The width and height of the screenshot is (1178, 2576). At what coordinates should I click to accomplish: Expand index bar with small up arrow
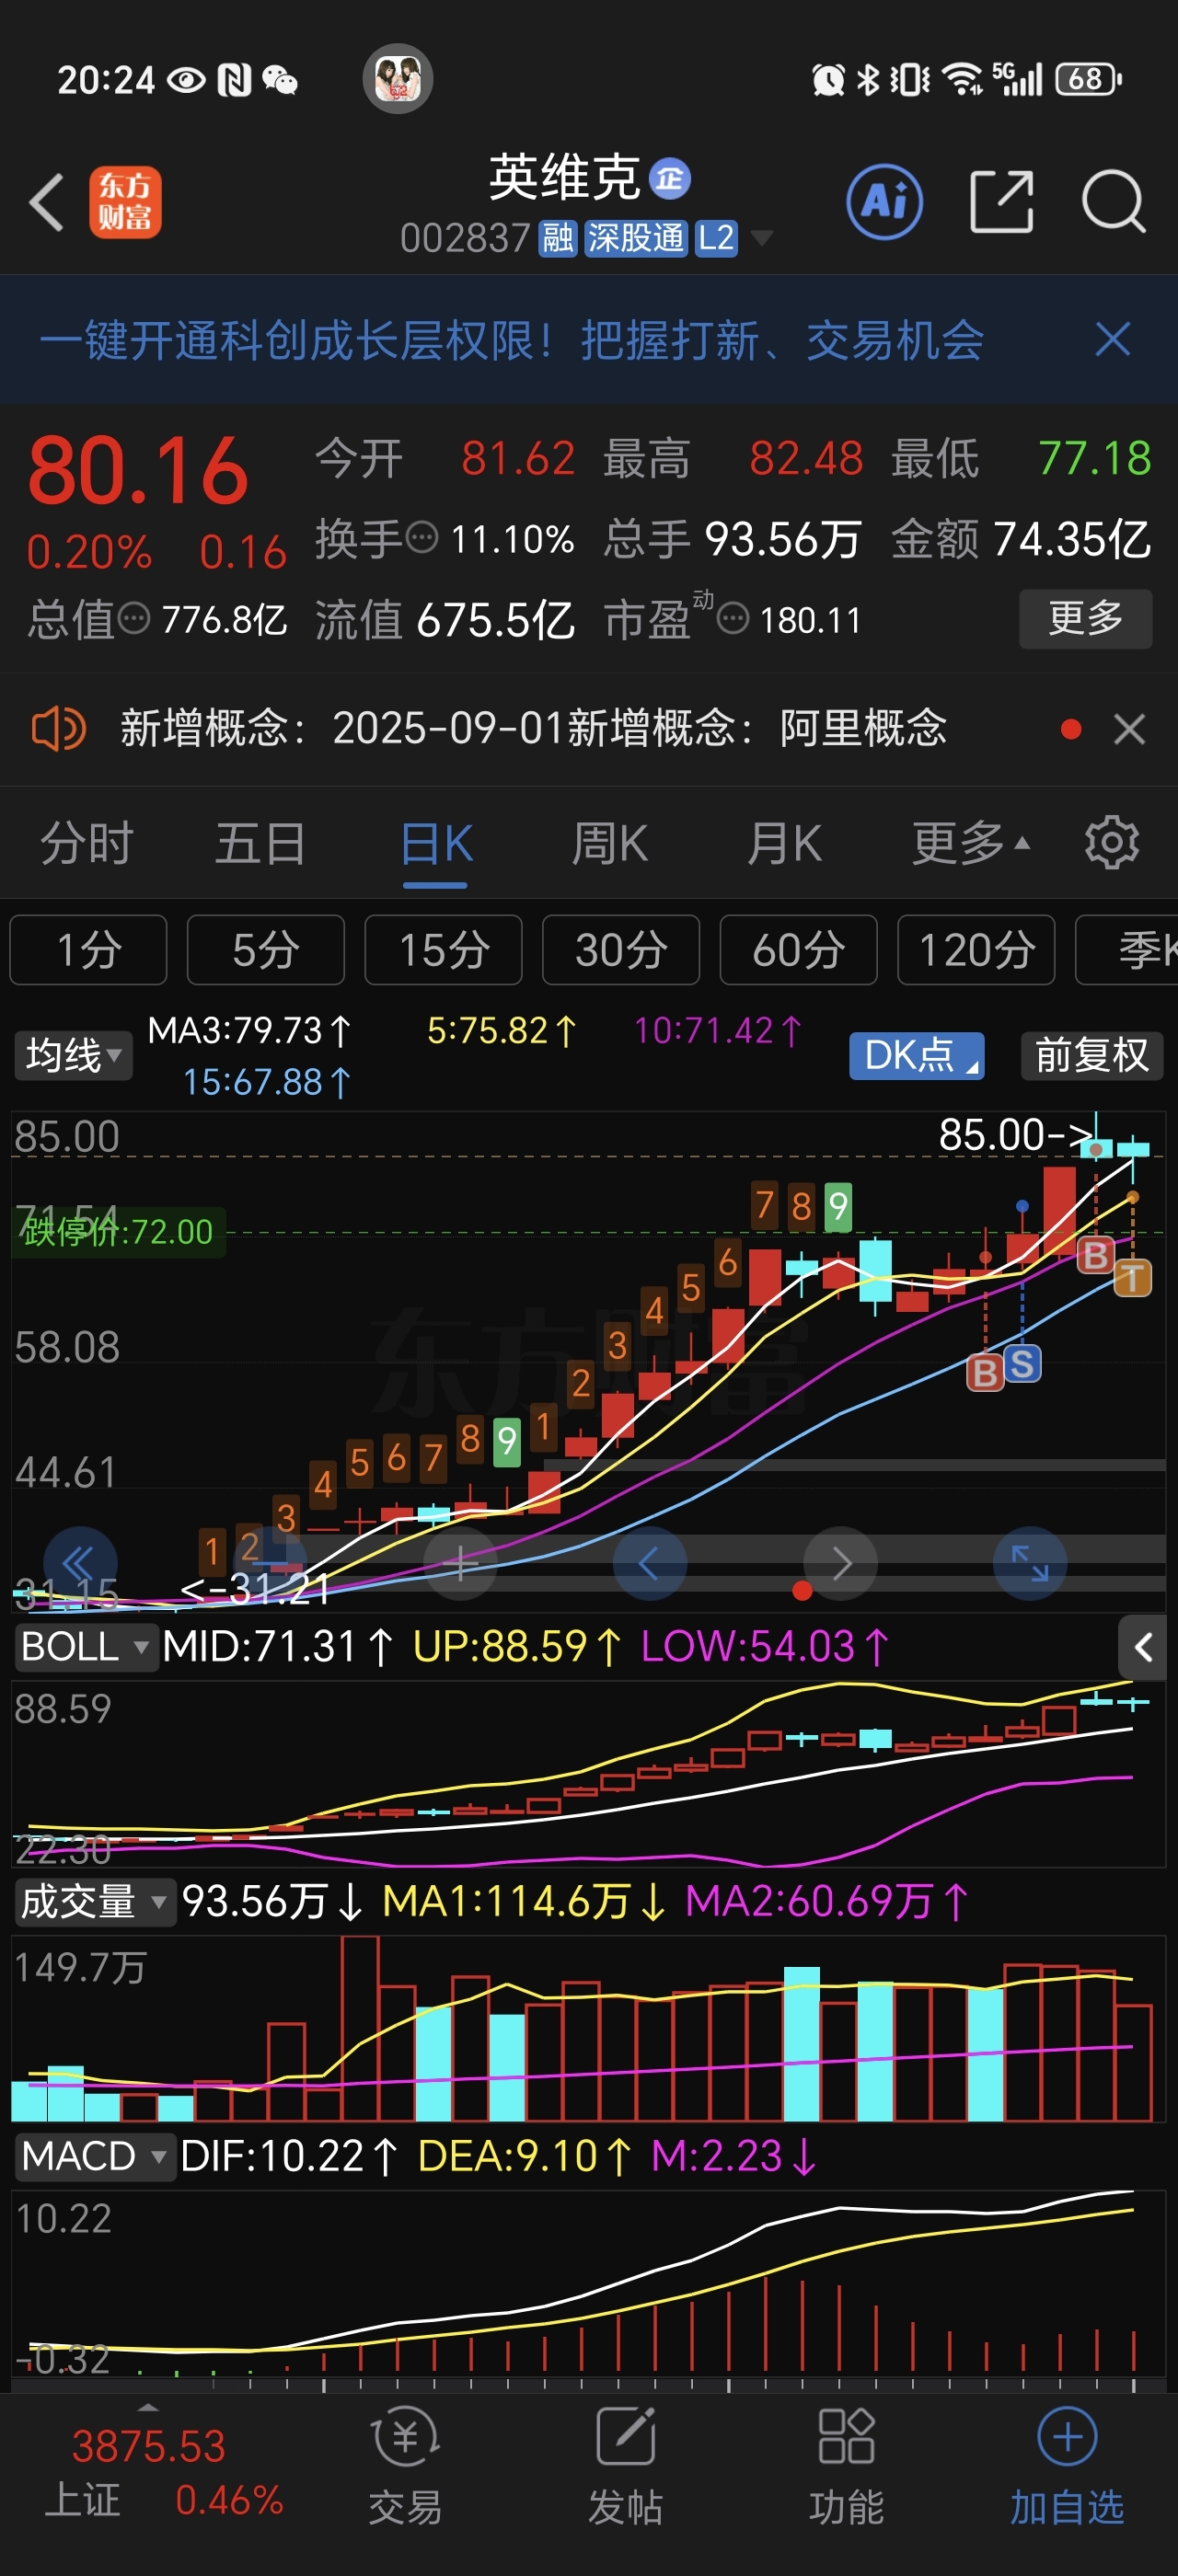[148, 2407]
